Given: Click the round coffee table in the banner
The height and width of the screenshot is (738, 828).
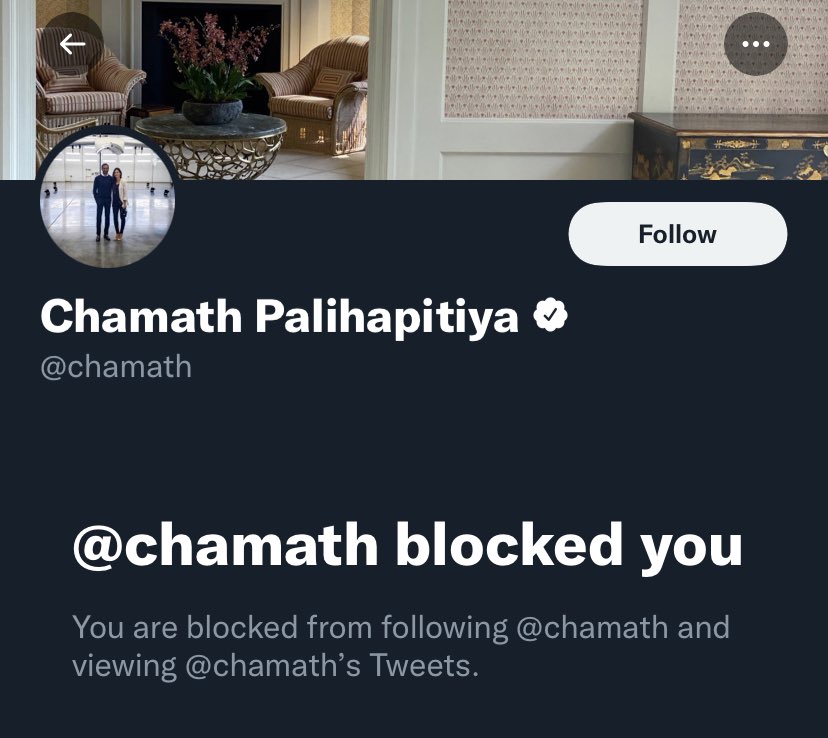Looking at the screenshot, I should pyautogui.click(x=211, y=145).
